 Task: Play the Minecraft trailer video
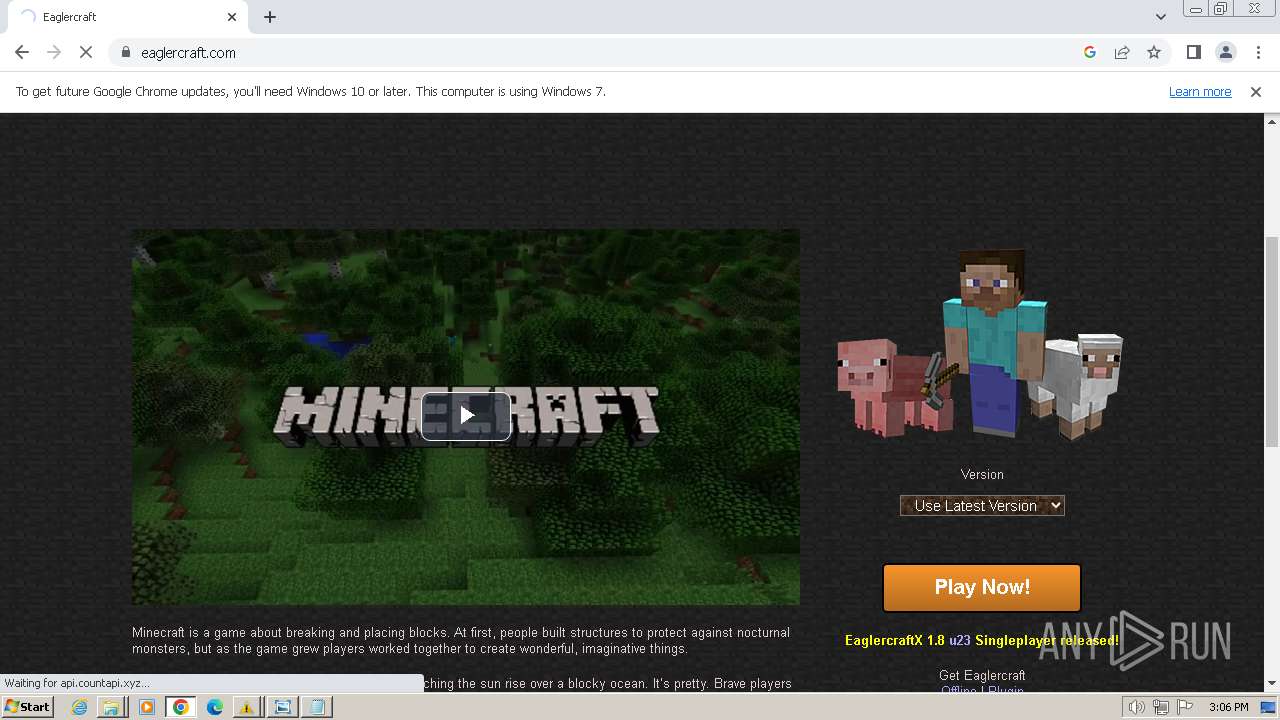pyautogui.click(x=466, y=415)
